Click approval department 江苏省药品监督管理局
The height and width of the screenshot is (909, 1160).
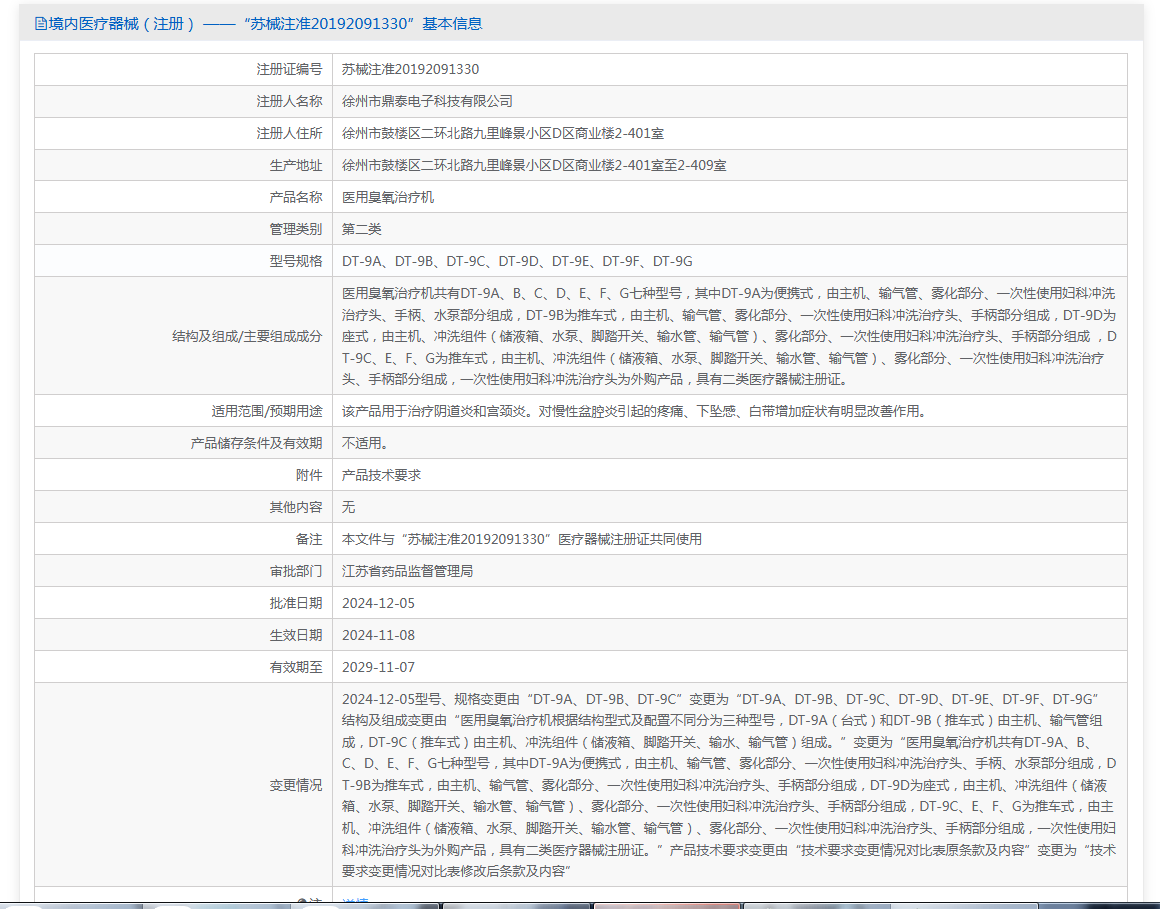(408, 571)
